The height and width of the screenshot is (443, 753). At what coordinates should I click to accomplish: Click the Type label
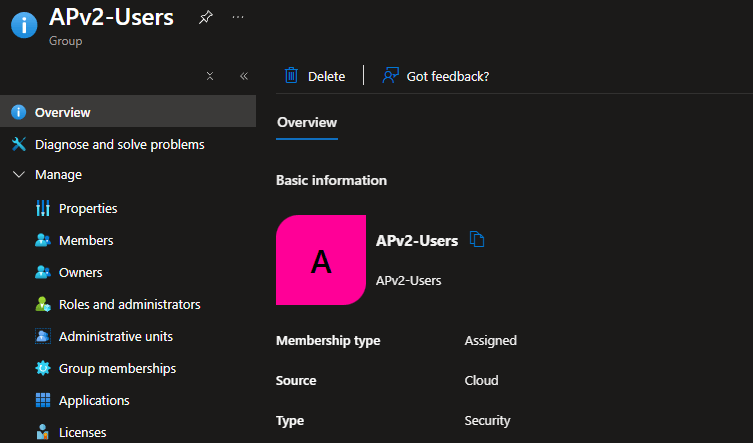290,420
